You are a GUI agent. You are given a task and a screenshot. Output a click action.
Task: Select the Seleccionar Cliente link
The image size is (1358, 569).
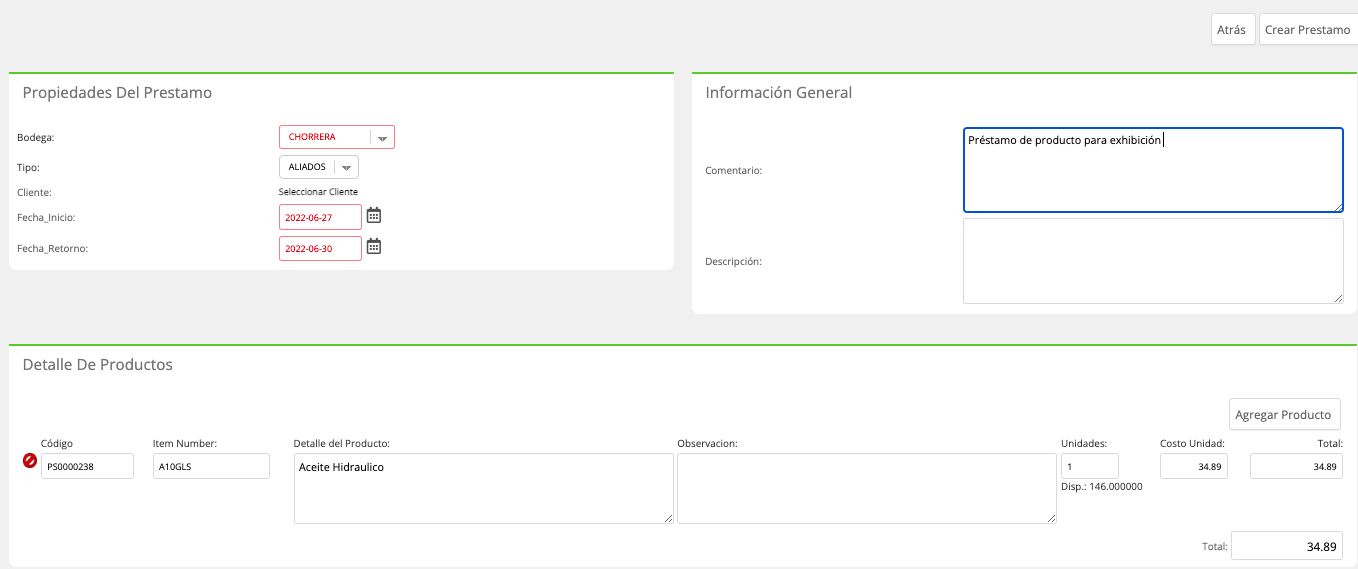click(318, 192)
